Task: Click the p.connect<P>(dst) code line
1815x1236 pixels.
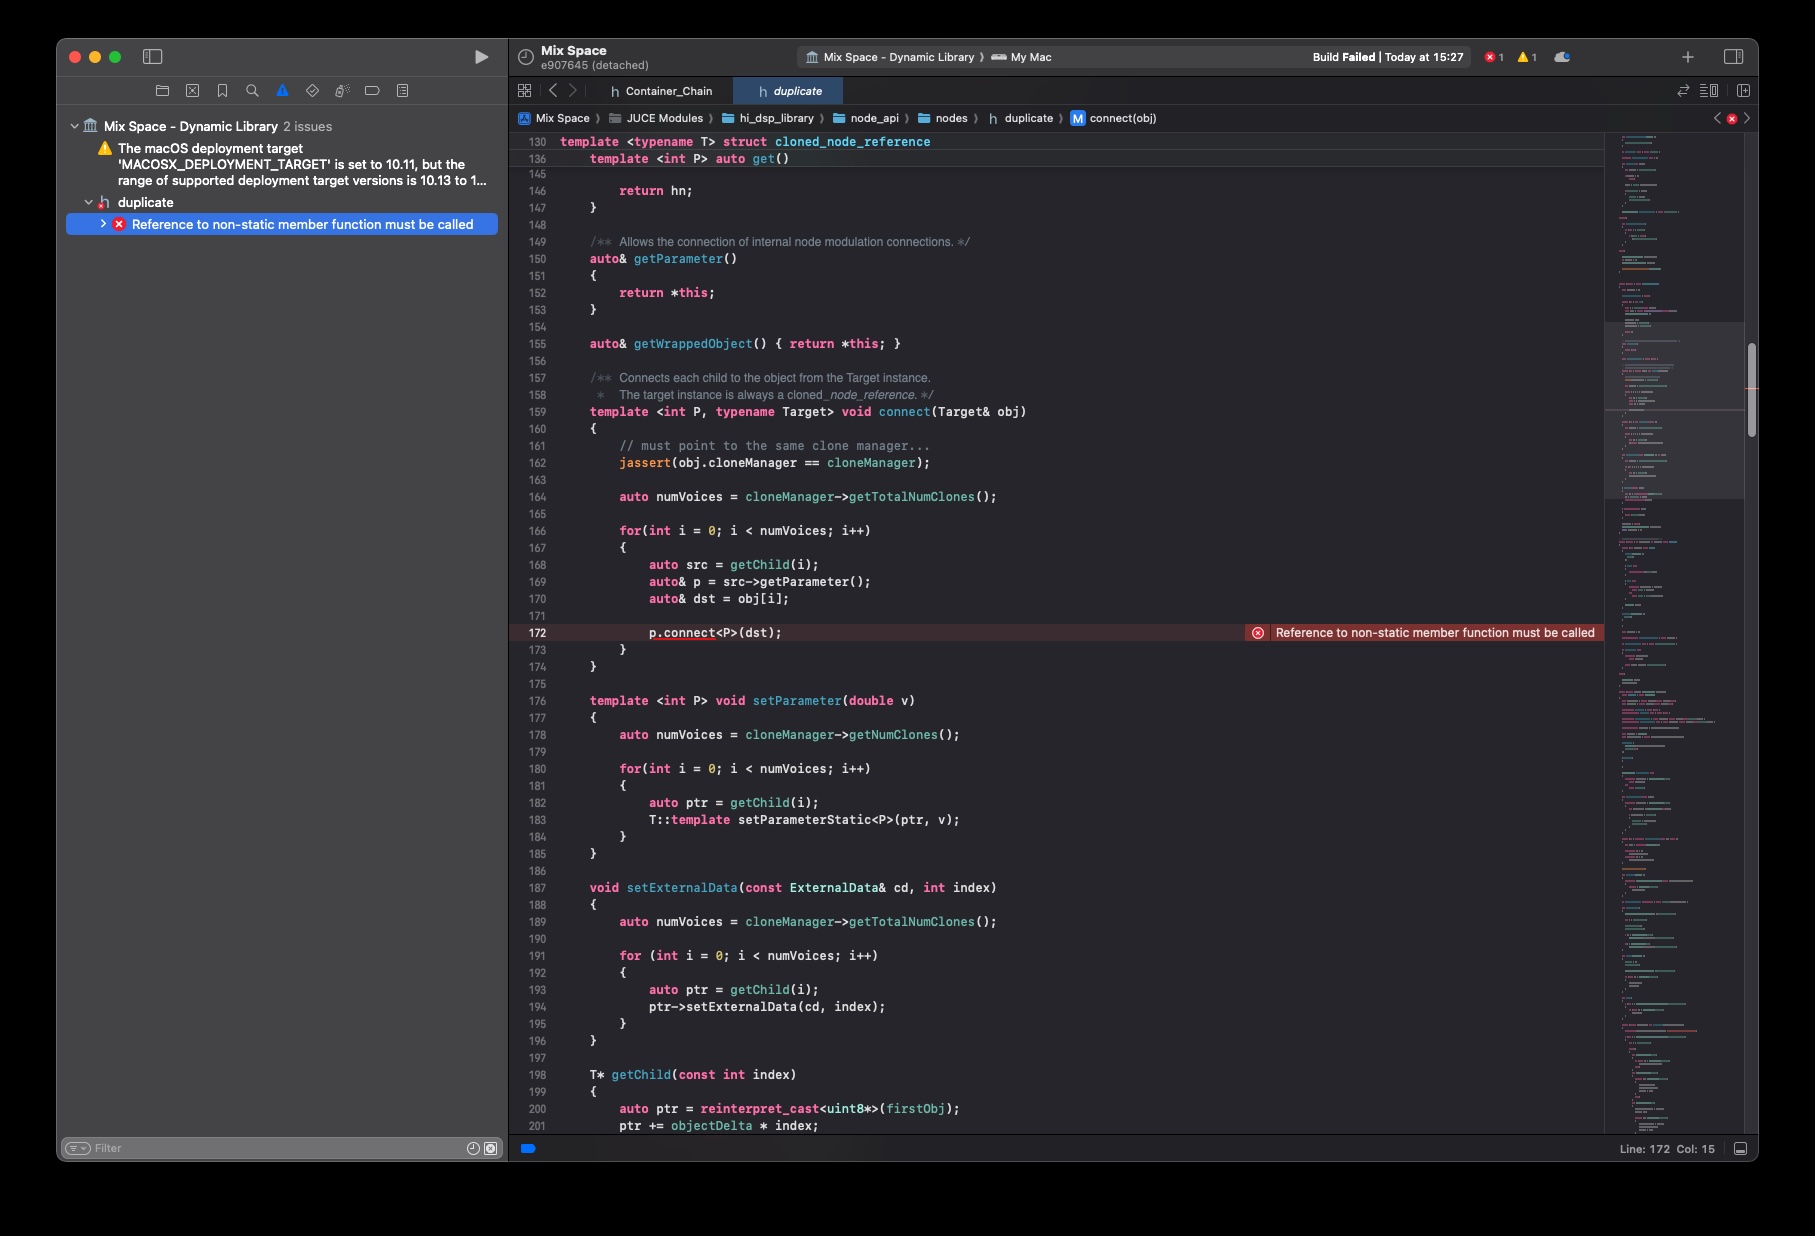Action: tap(715, 633)
